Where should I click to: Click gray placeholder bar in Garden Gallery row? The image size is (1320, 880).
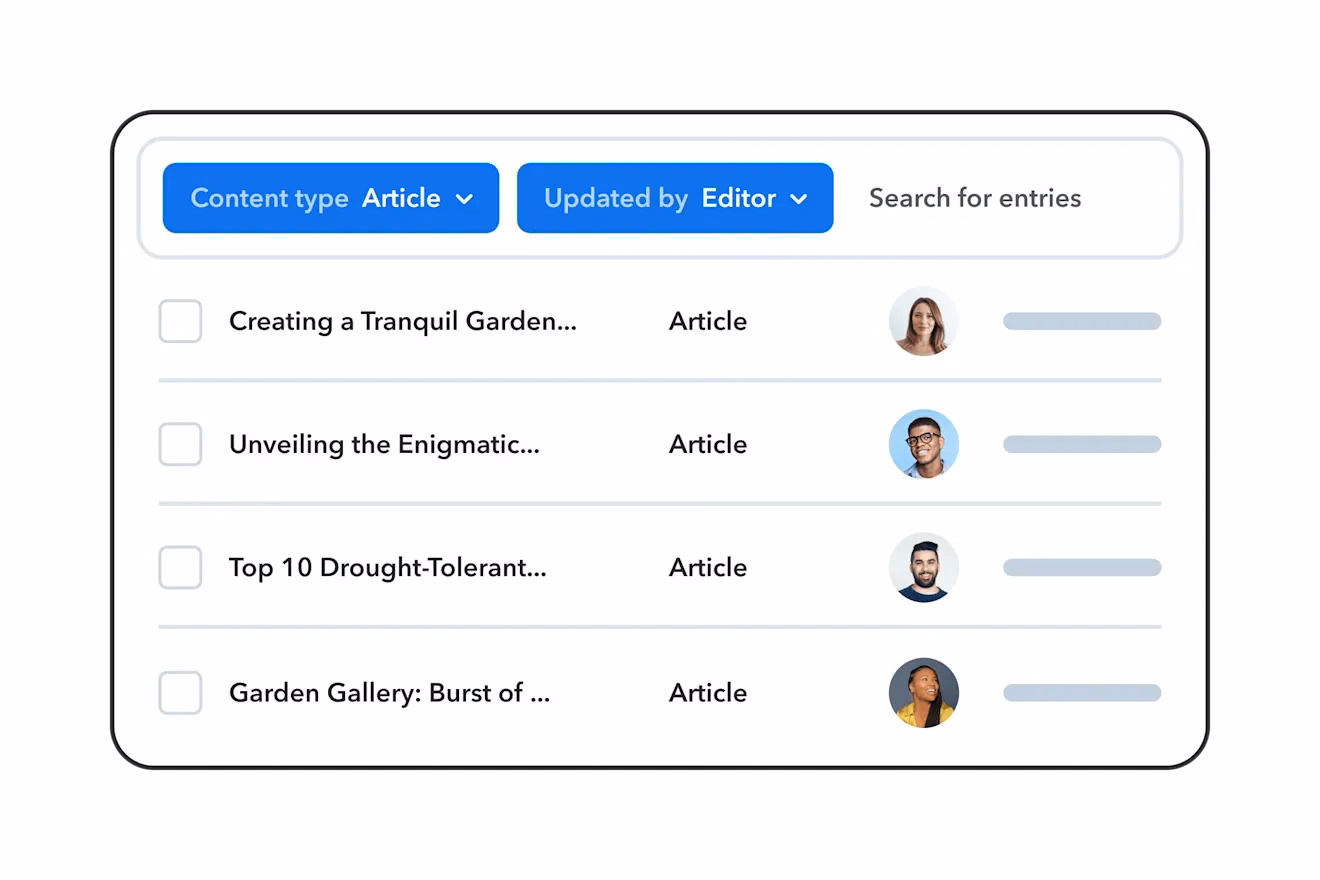pos(1081,692)
